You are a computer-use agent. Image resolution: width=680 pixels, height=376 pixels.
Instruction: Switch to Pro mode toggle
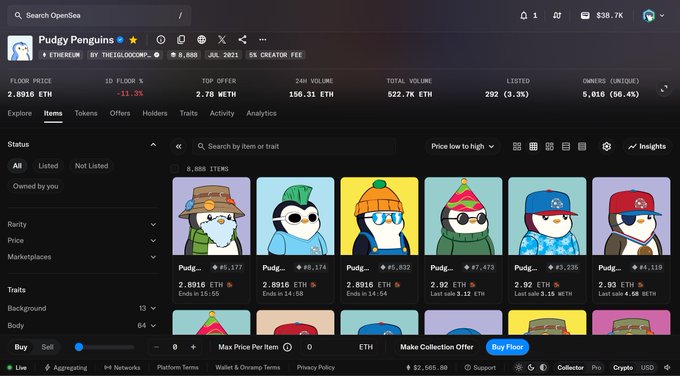[x=596, y=367]
